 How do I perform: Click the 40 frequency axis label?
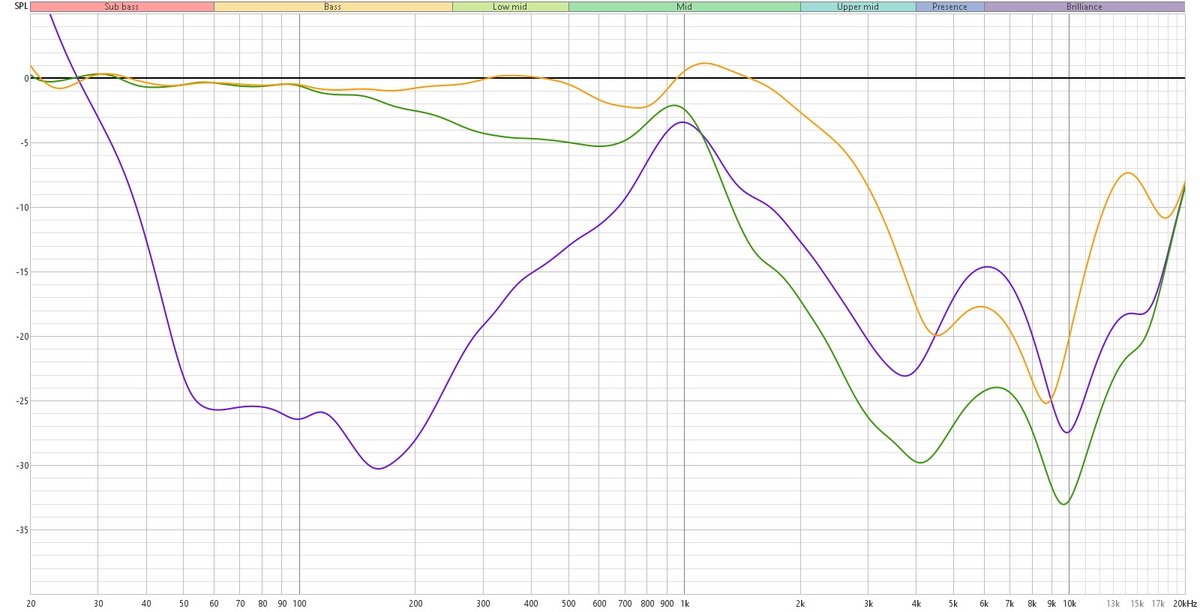[x=146, y=604]
